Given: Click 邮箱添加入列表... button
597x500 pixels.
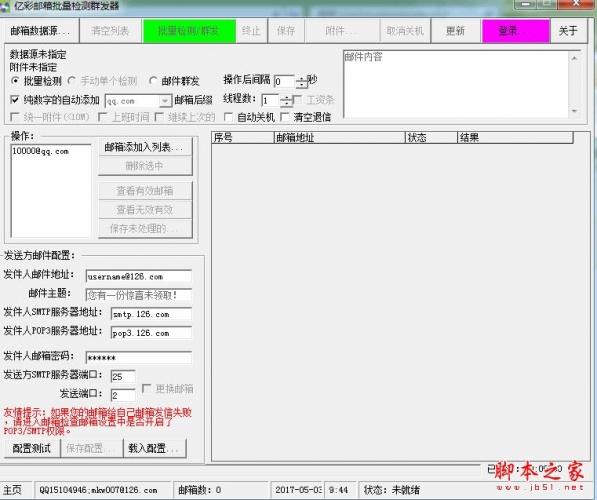Looking at the screenshot, I should click(145, 147).
